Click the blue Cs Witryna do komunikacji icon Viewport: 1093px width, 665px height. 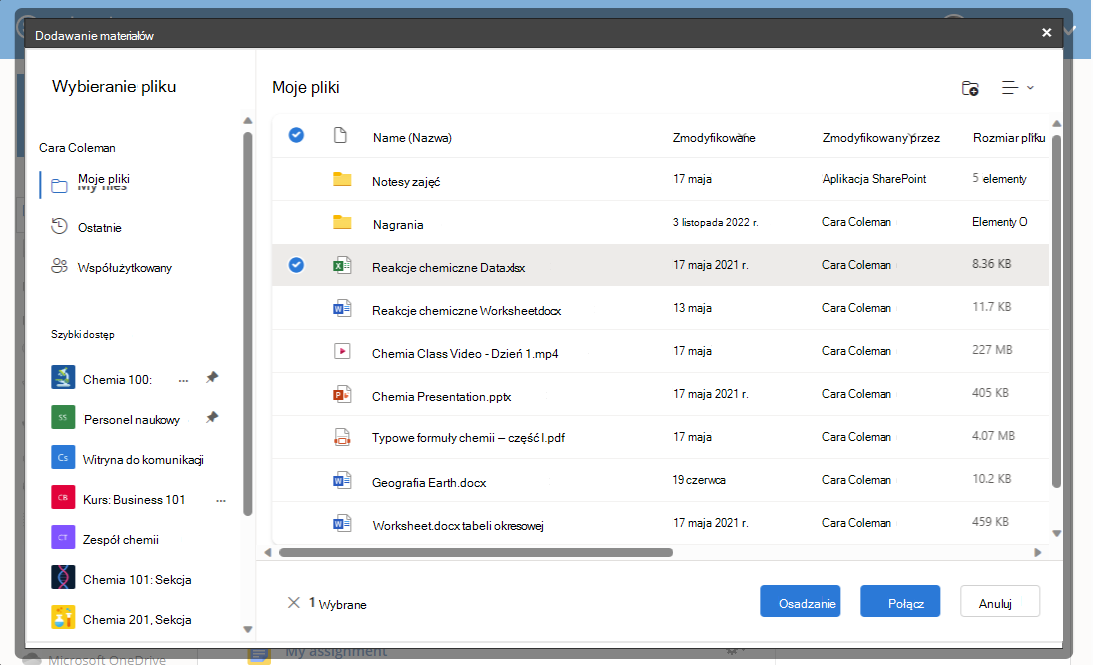pyautogui.click(x=63, y=457)
